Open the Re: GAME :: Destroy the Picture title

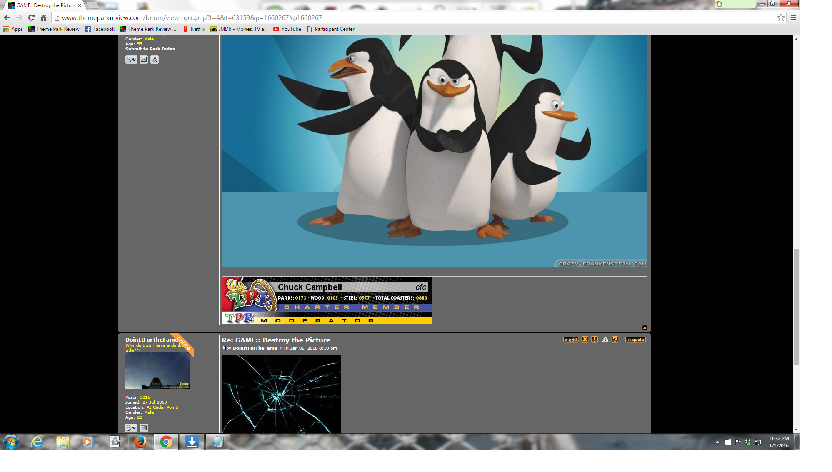click(x=276, y=340)
